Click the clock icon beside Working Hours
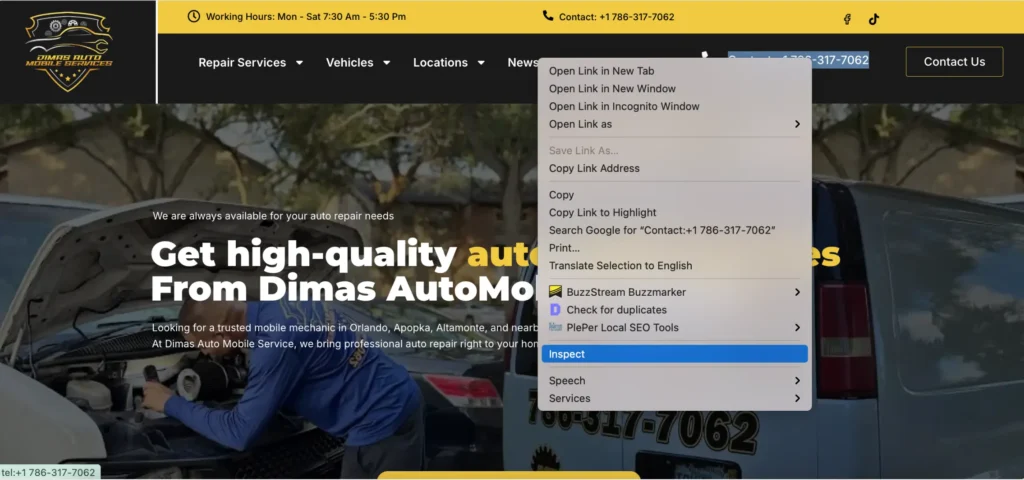This screenshot has width=1024, height=480. (193, 16)
